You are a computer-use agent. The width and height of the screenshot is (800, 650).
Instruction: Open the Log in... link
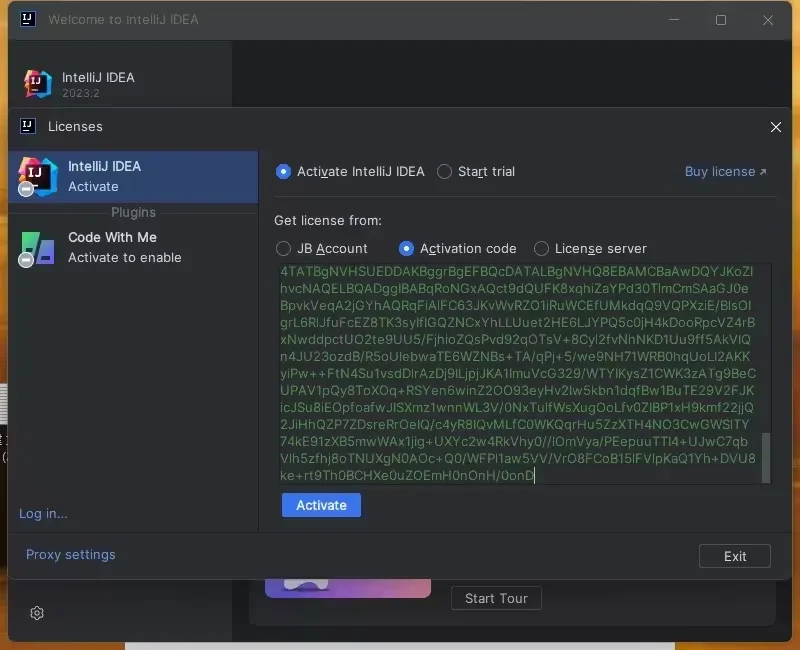[43, 513]
